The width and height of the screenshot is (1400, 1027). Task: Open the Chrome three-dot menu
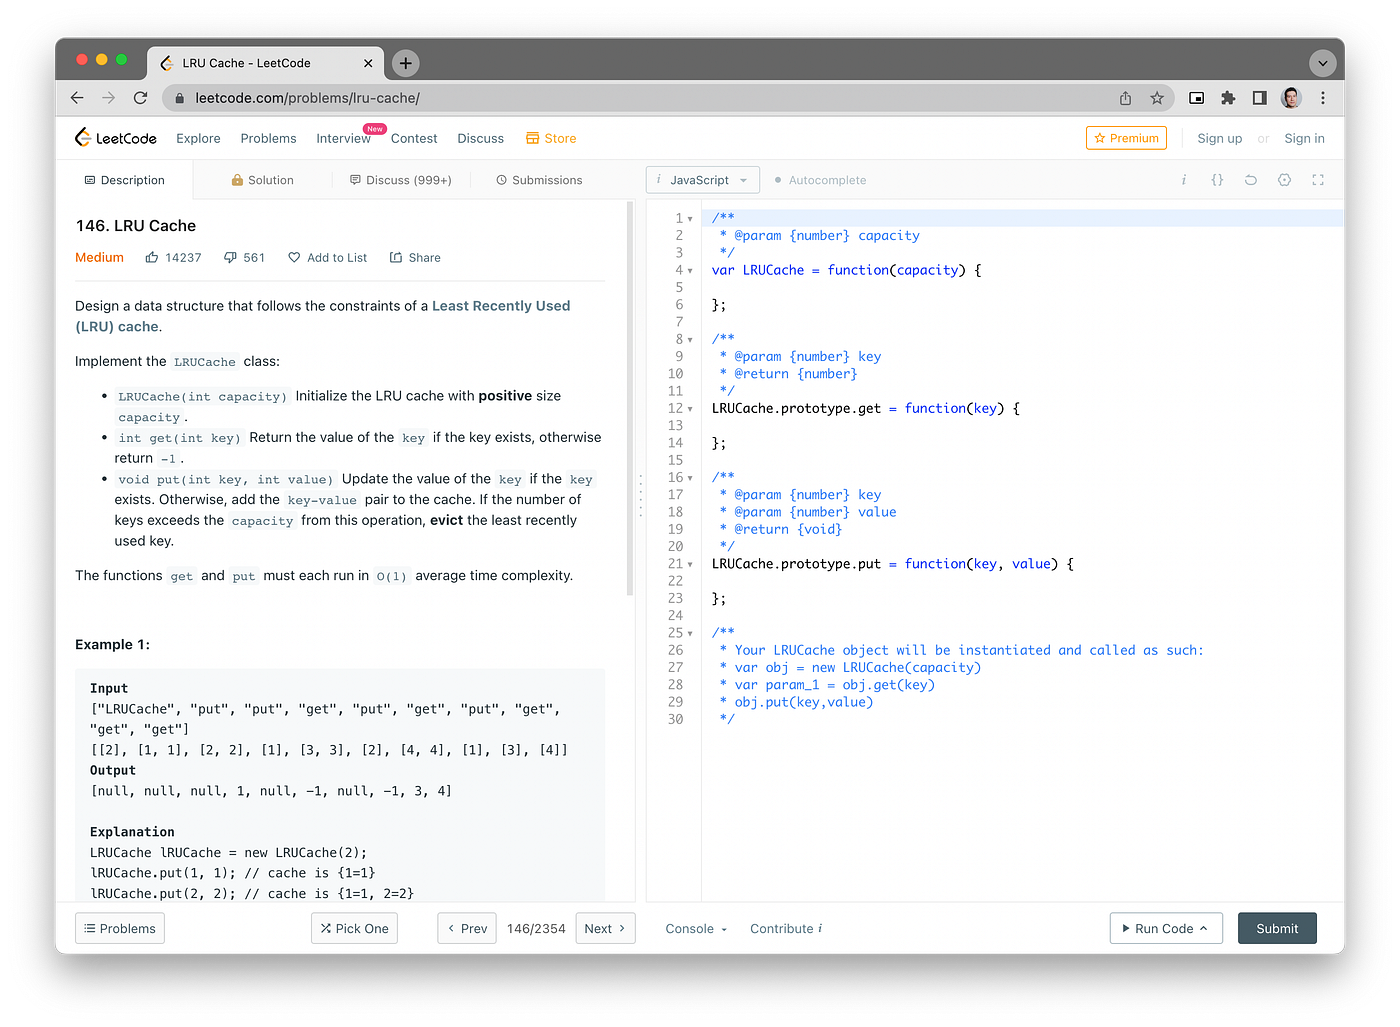coord(1323,98)
